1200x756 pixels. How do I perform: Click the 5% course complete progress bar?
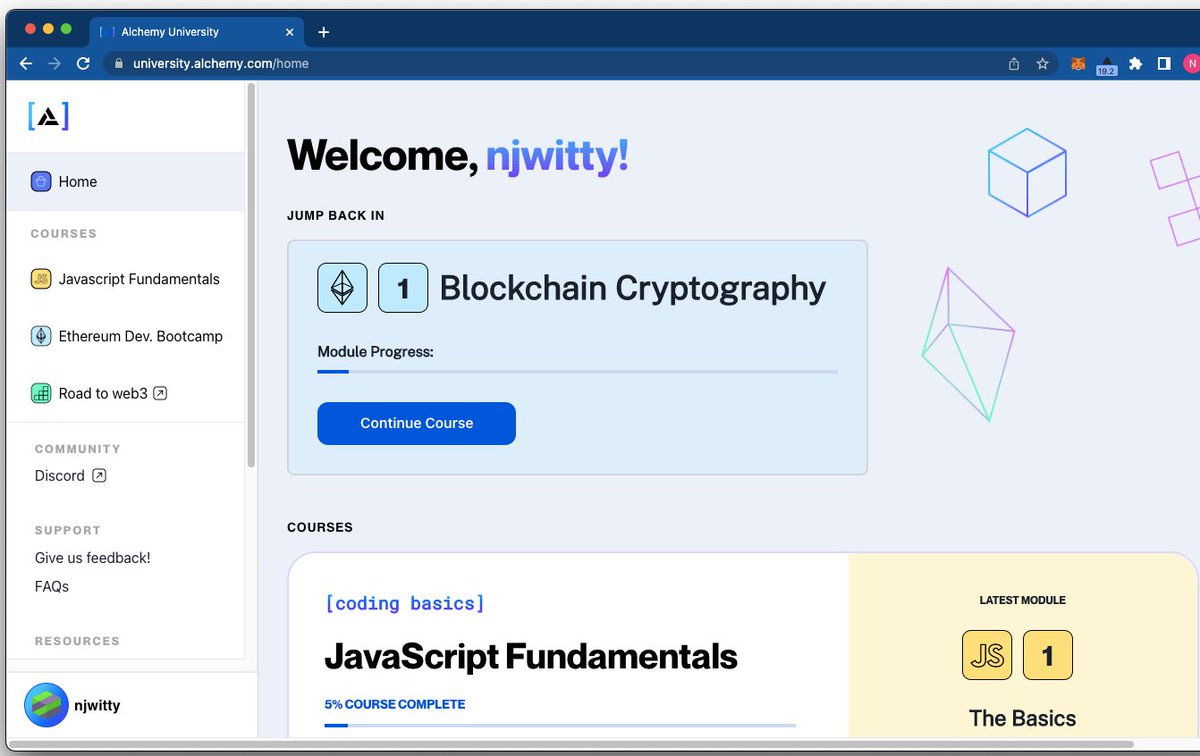point(560,725)
